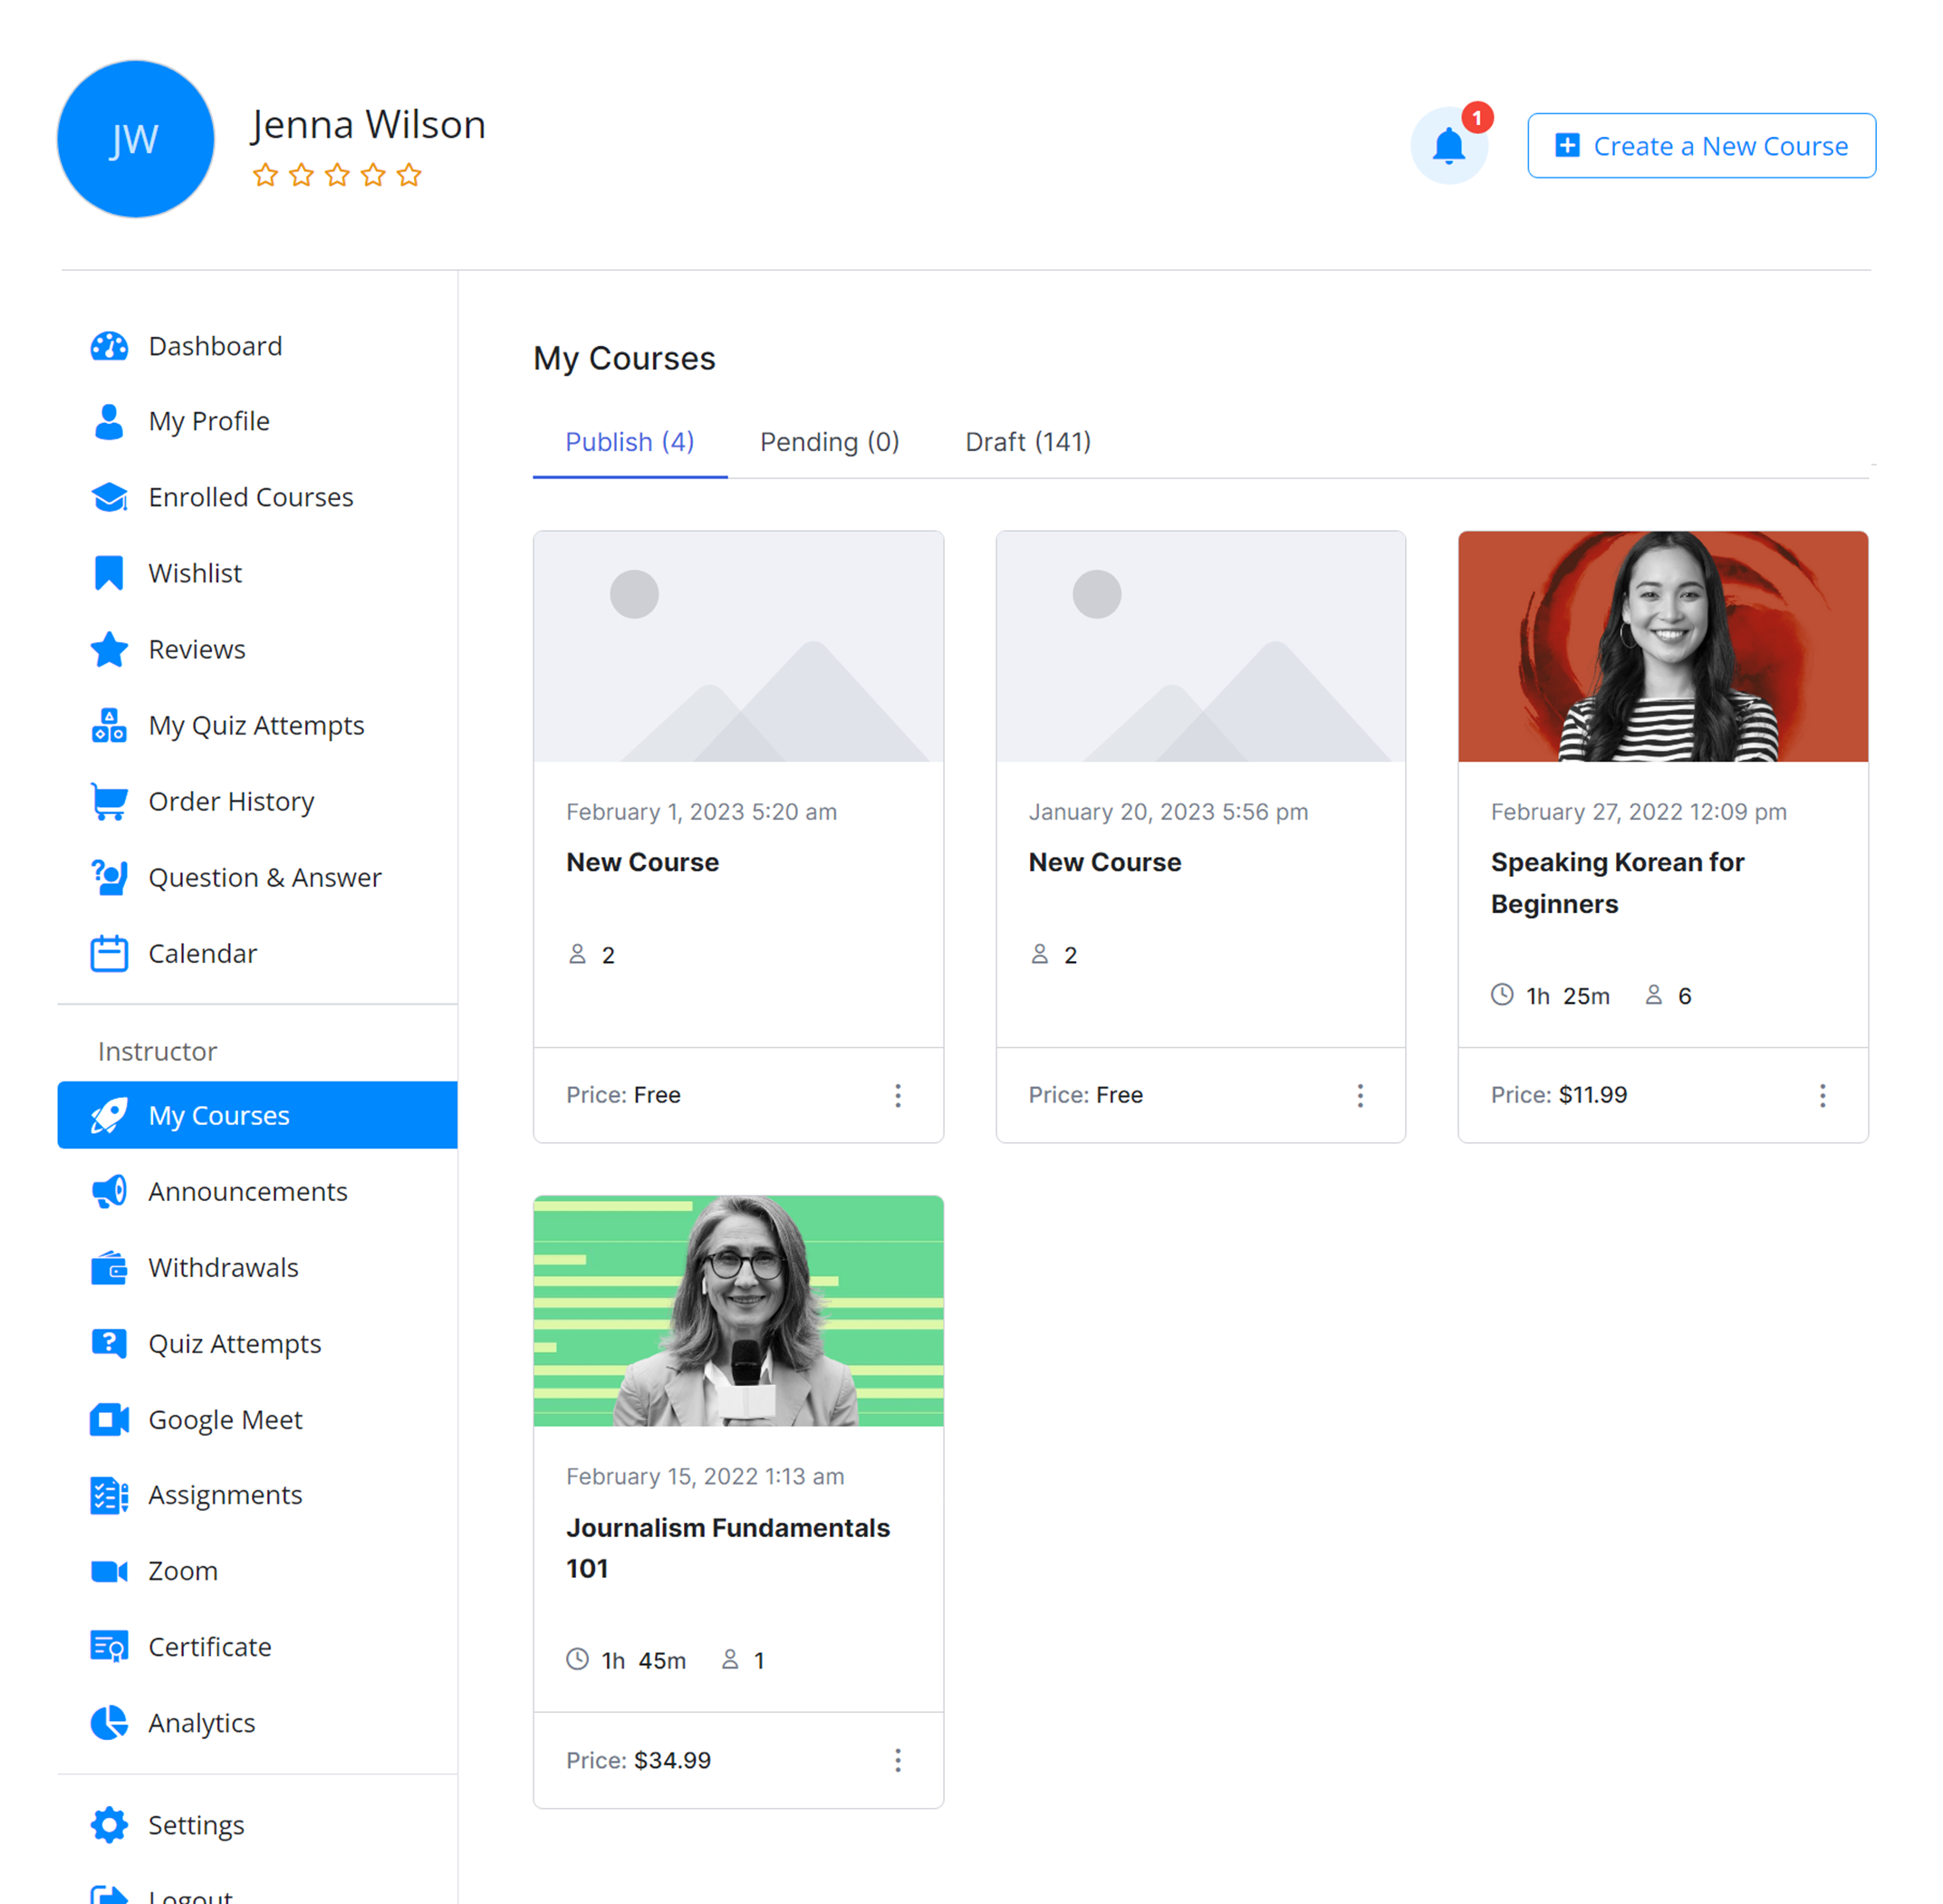The width and height of the screenshot is (1943, 1904).
Task: Open options menu for Korean course
Action: pyautogui.click(x=1821, y=1095)
